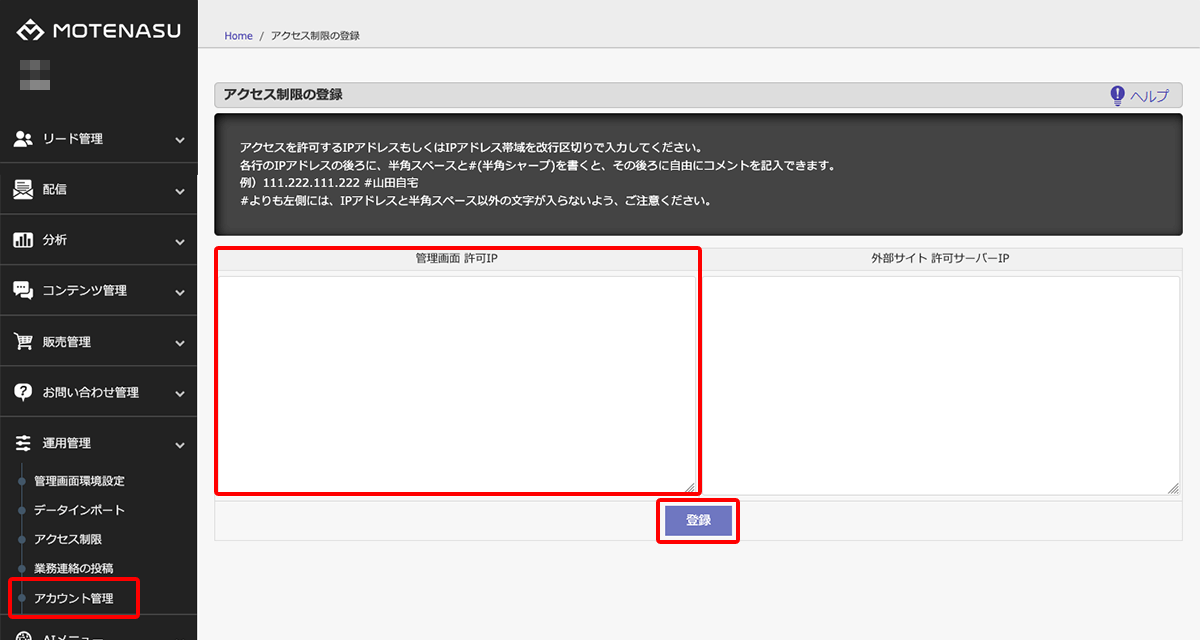
Task: Expand the 配信 section chevron
Action: (x=179, y=190)
